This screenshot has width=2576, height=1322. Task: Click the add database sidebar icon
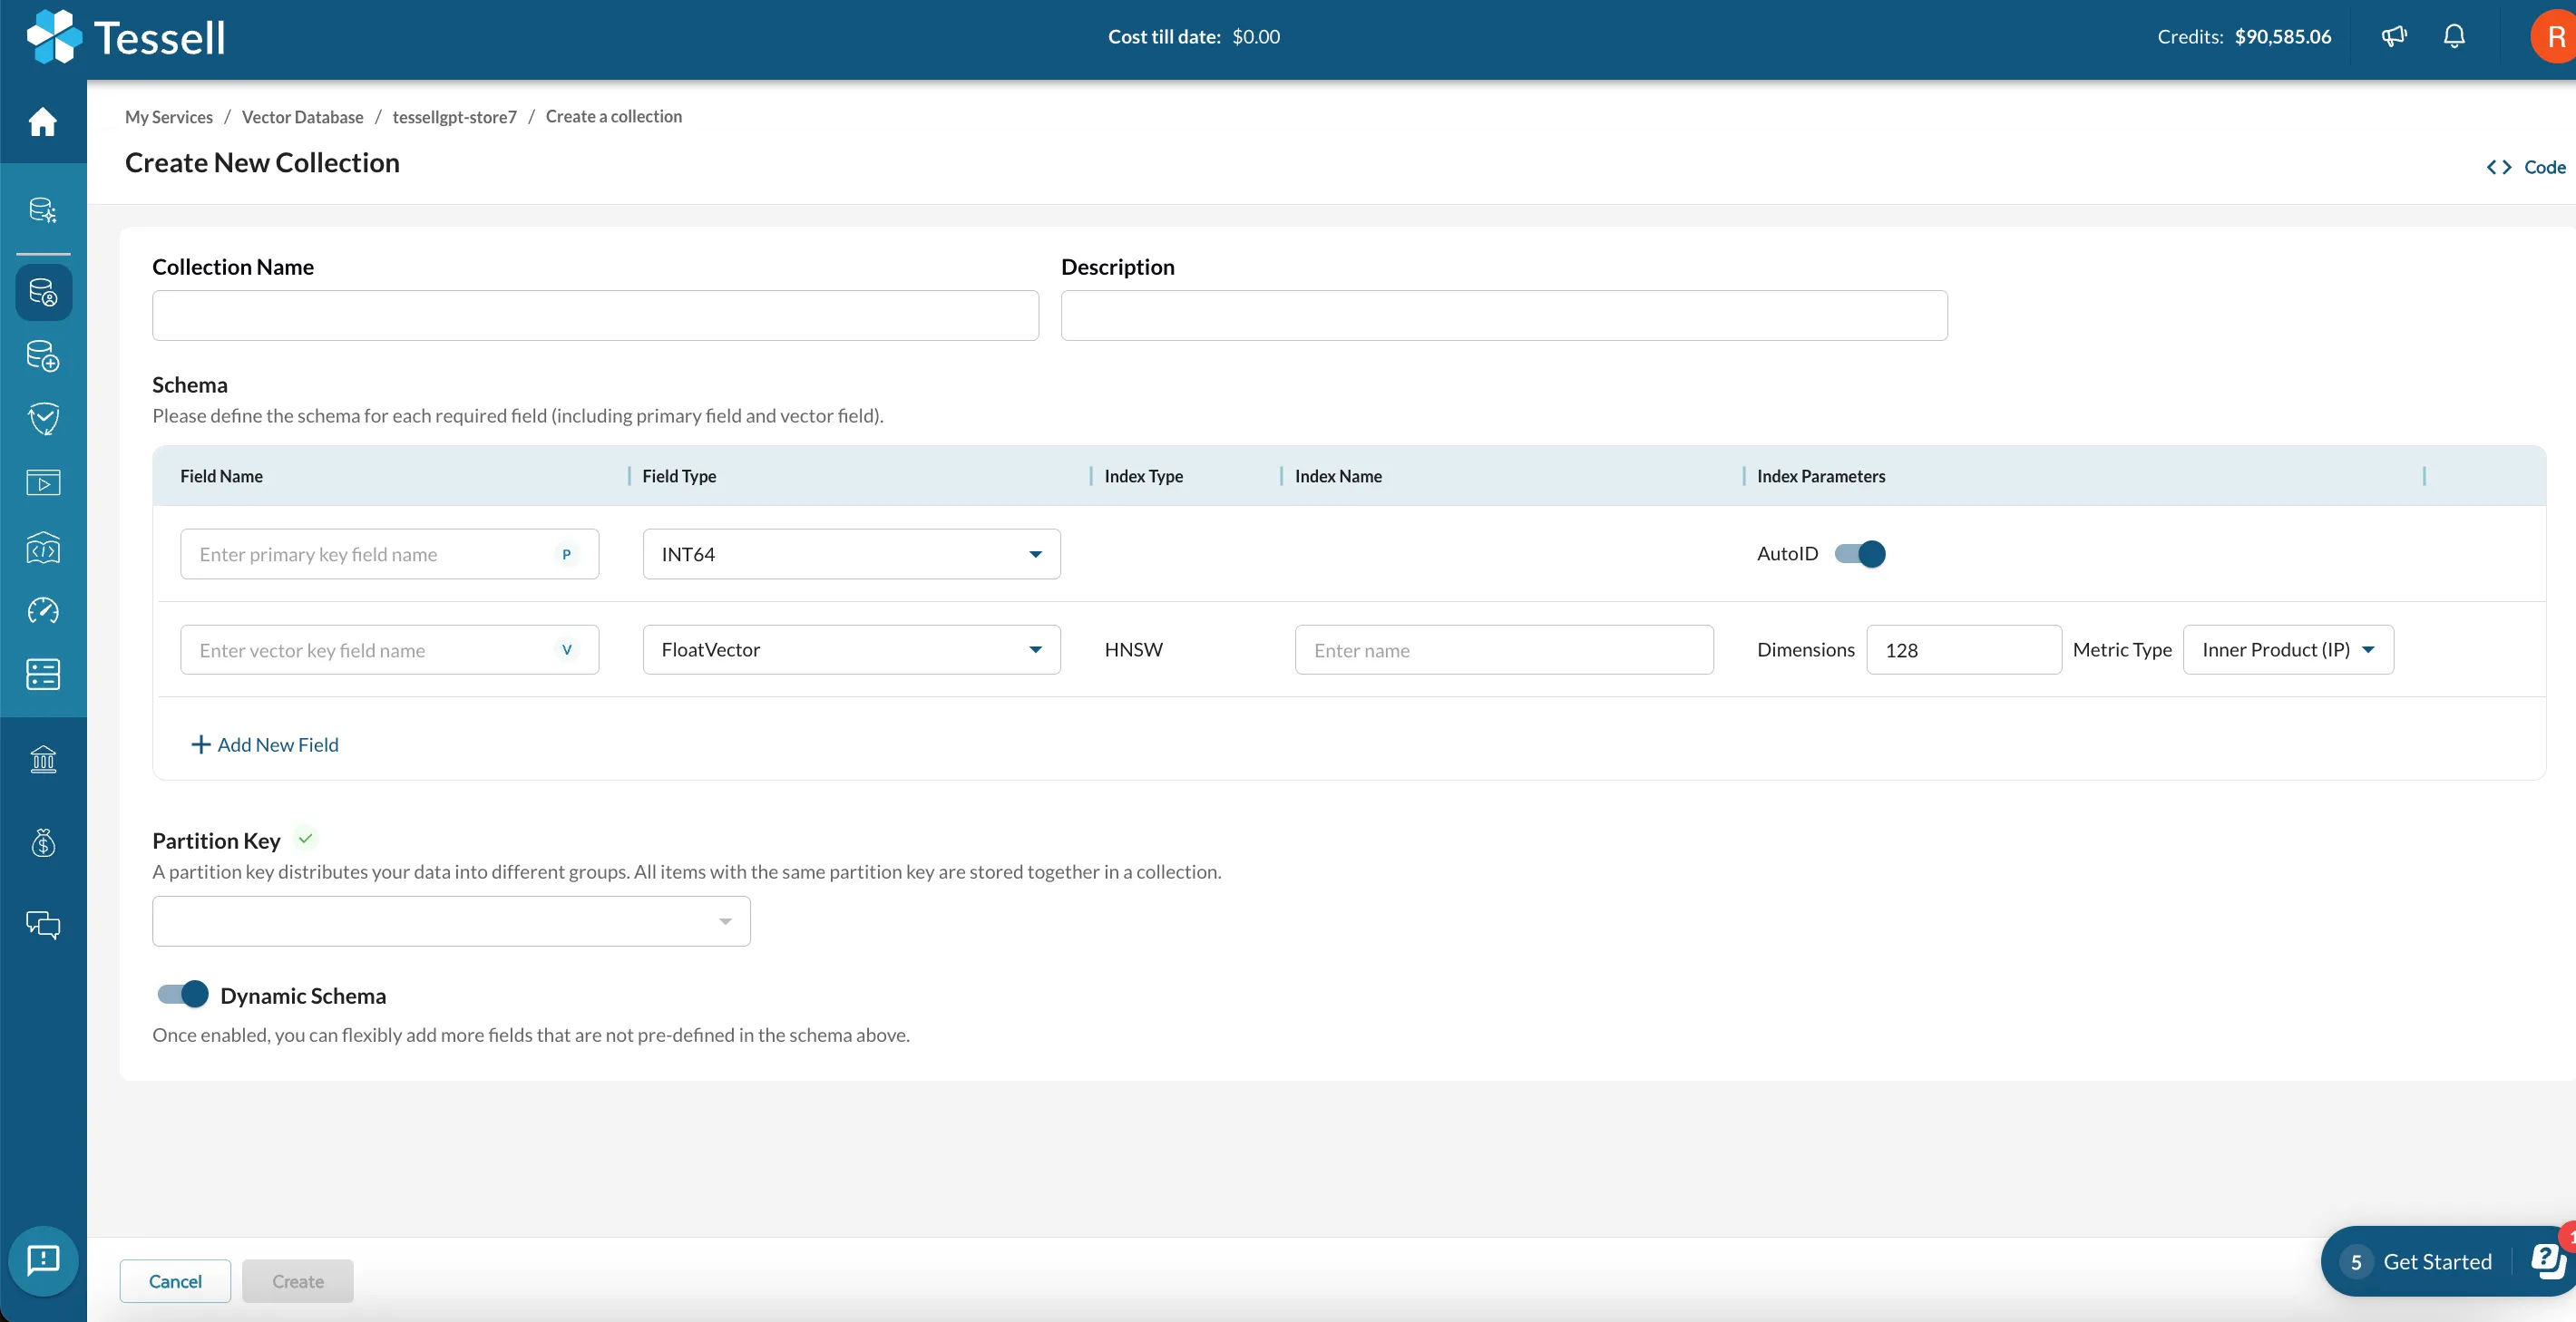click(43, 356)
